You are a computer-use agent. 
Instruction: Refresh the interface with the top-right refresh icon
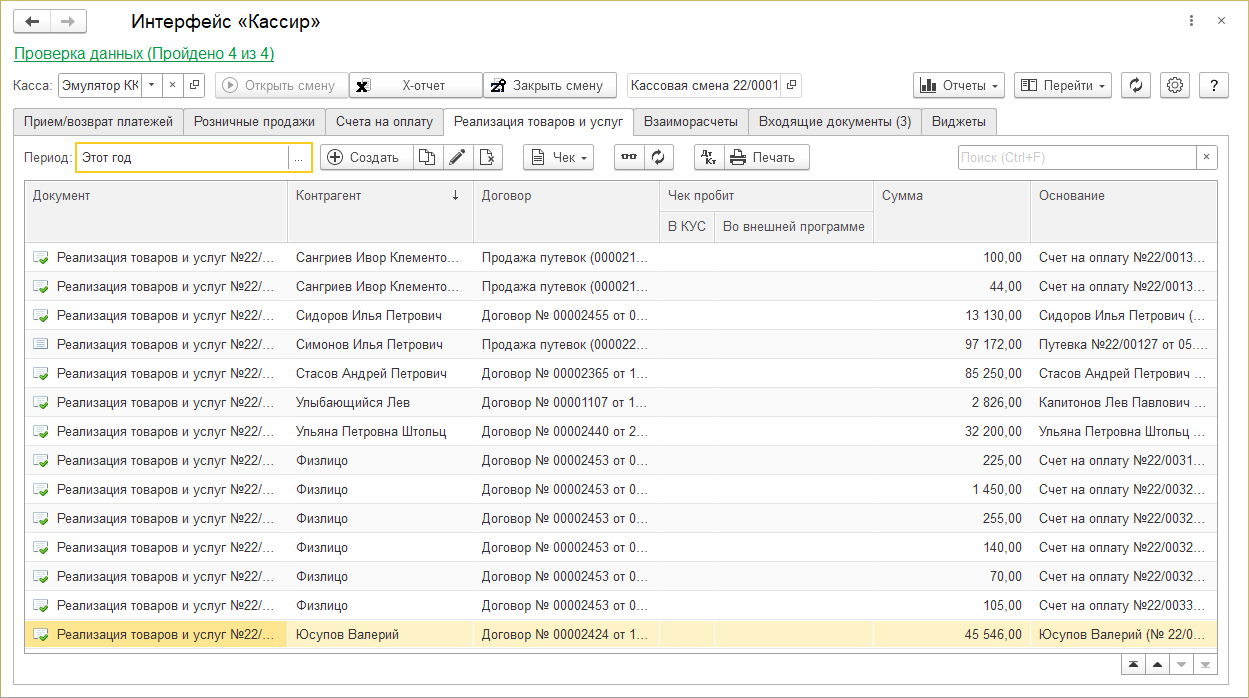(x=1135, y=85)
